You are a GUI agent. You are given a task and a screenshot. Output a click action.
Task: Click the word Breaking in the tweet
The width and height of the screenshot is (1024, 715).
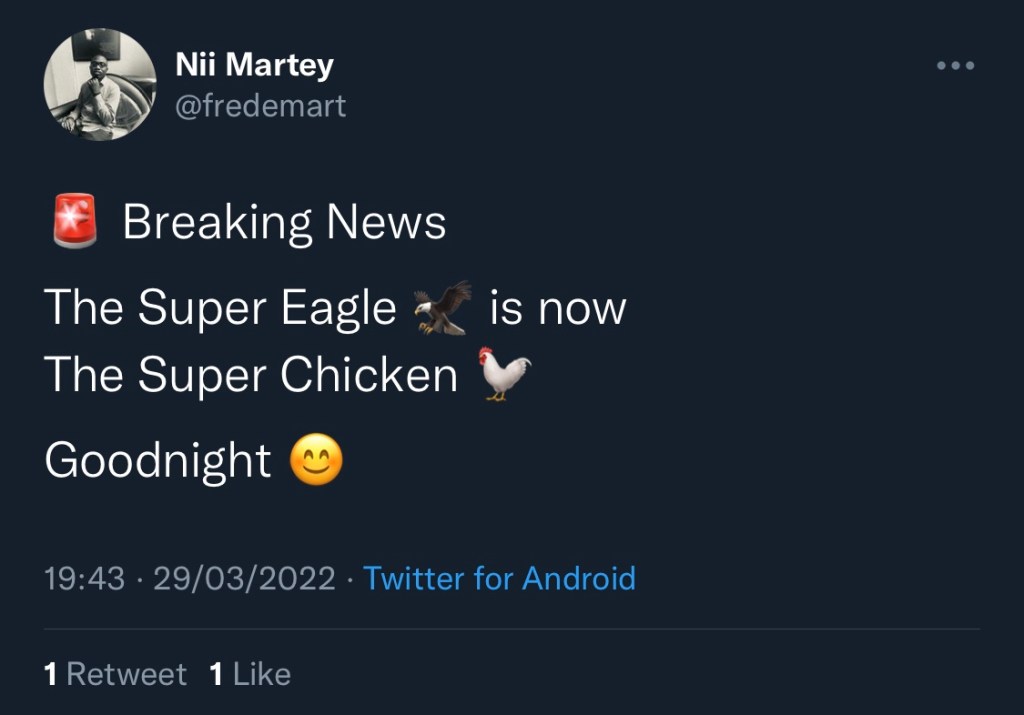click(217, 222)
